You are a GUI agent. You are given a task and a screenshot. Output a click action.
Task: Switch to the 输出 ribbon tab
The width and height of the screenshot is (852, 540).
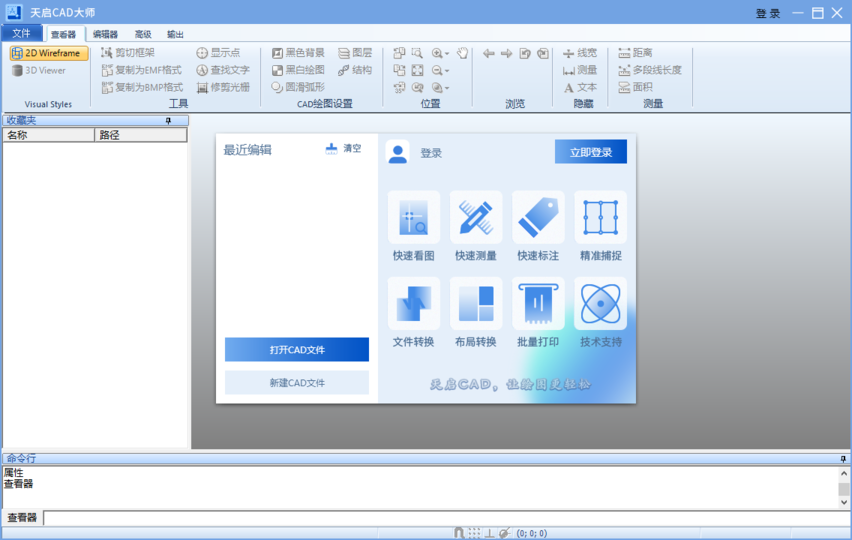click(175, 34)
